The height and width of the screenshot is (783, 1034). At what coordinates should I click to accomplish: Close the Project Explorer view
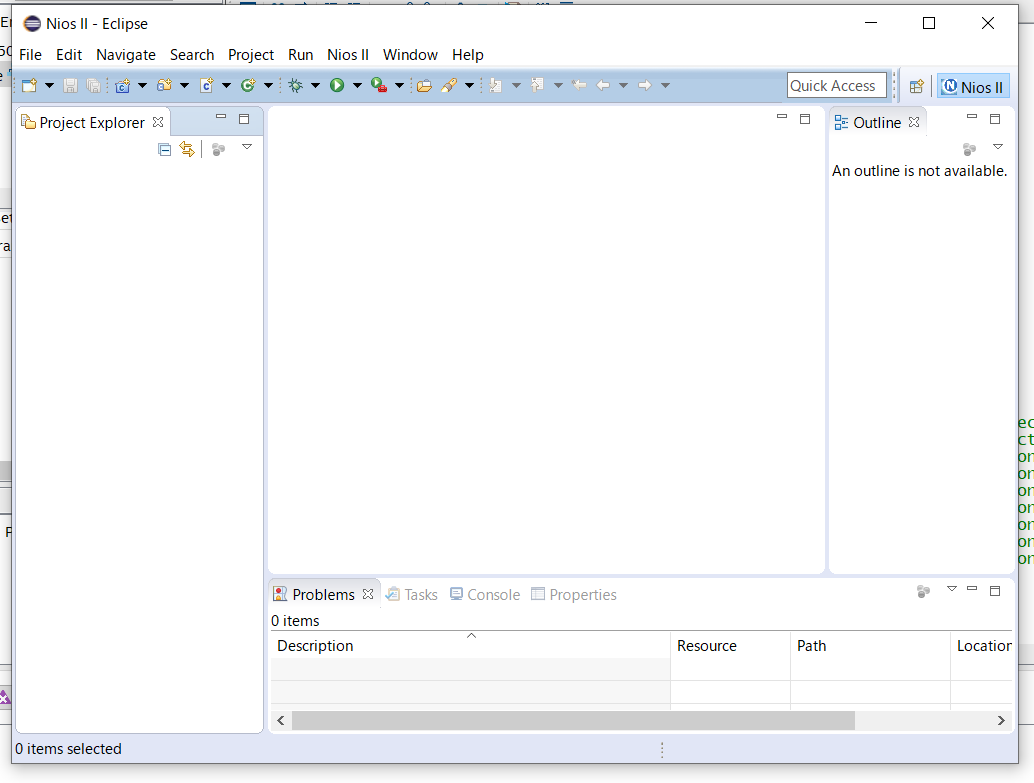click(158, 122)
